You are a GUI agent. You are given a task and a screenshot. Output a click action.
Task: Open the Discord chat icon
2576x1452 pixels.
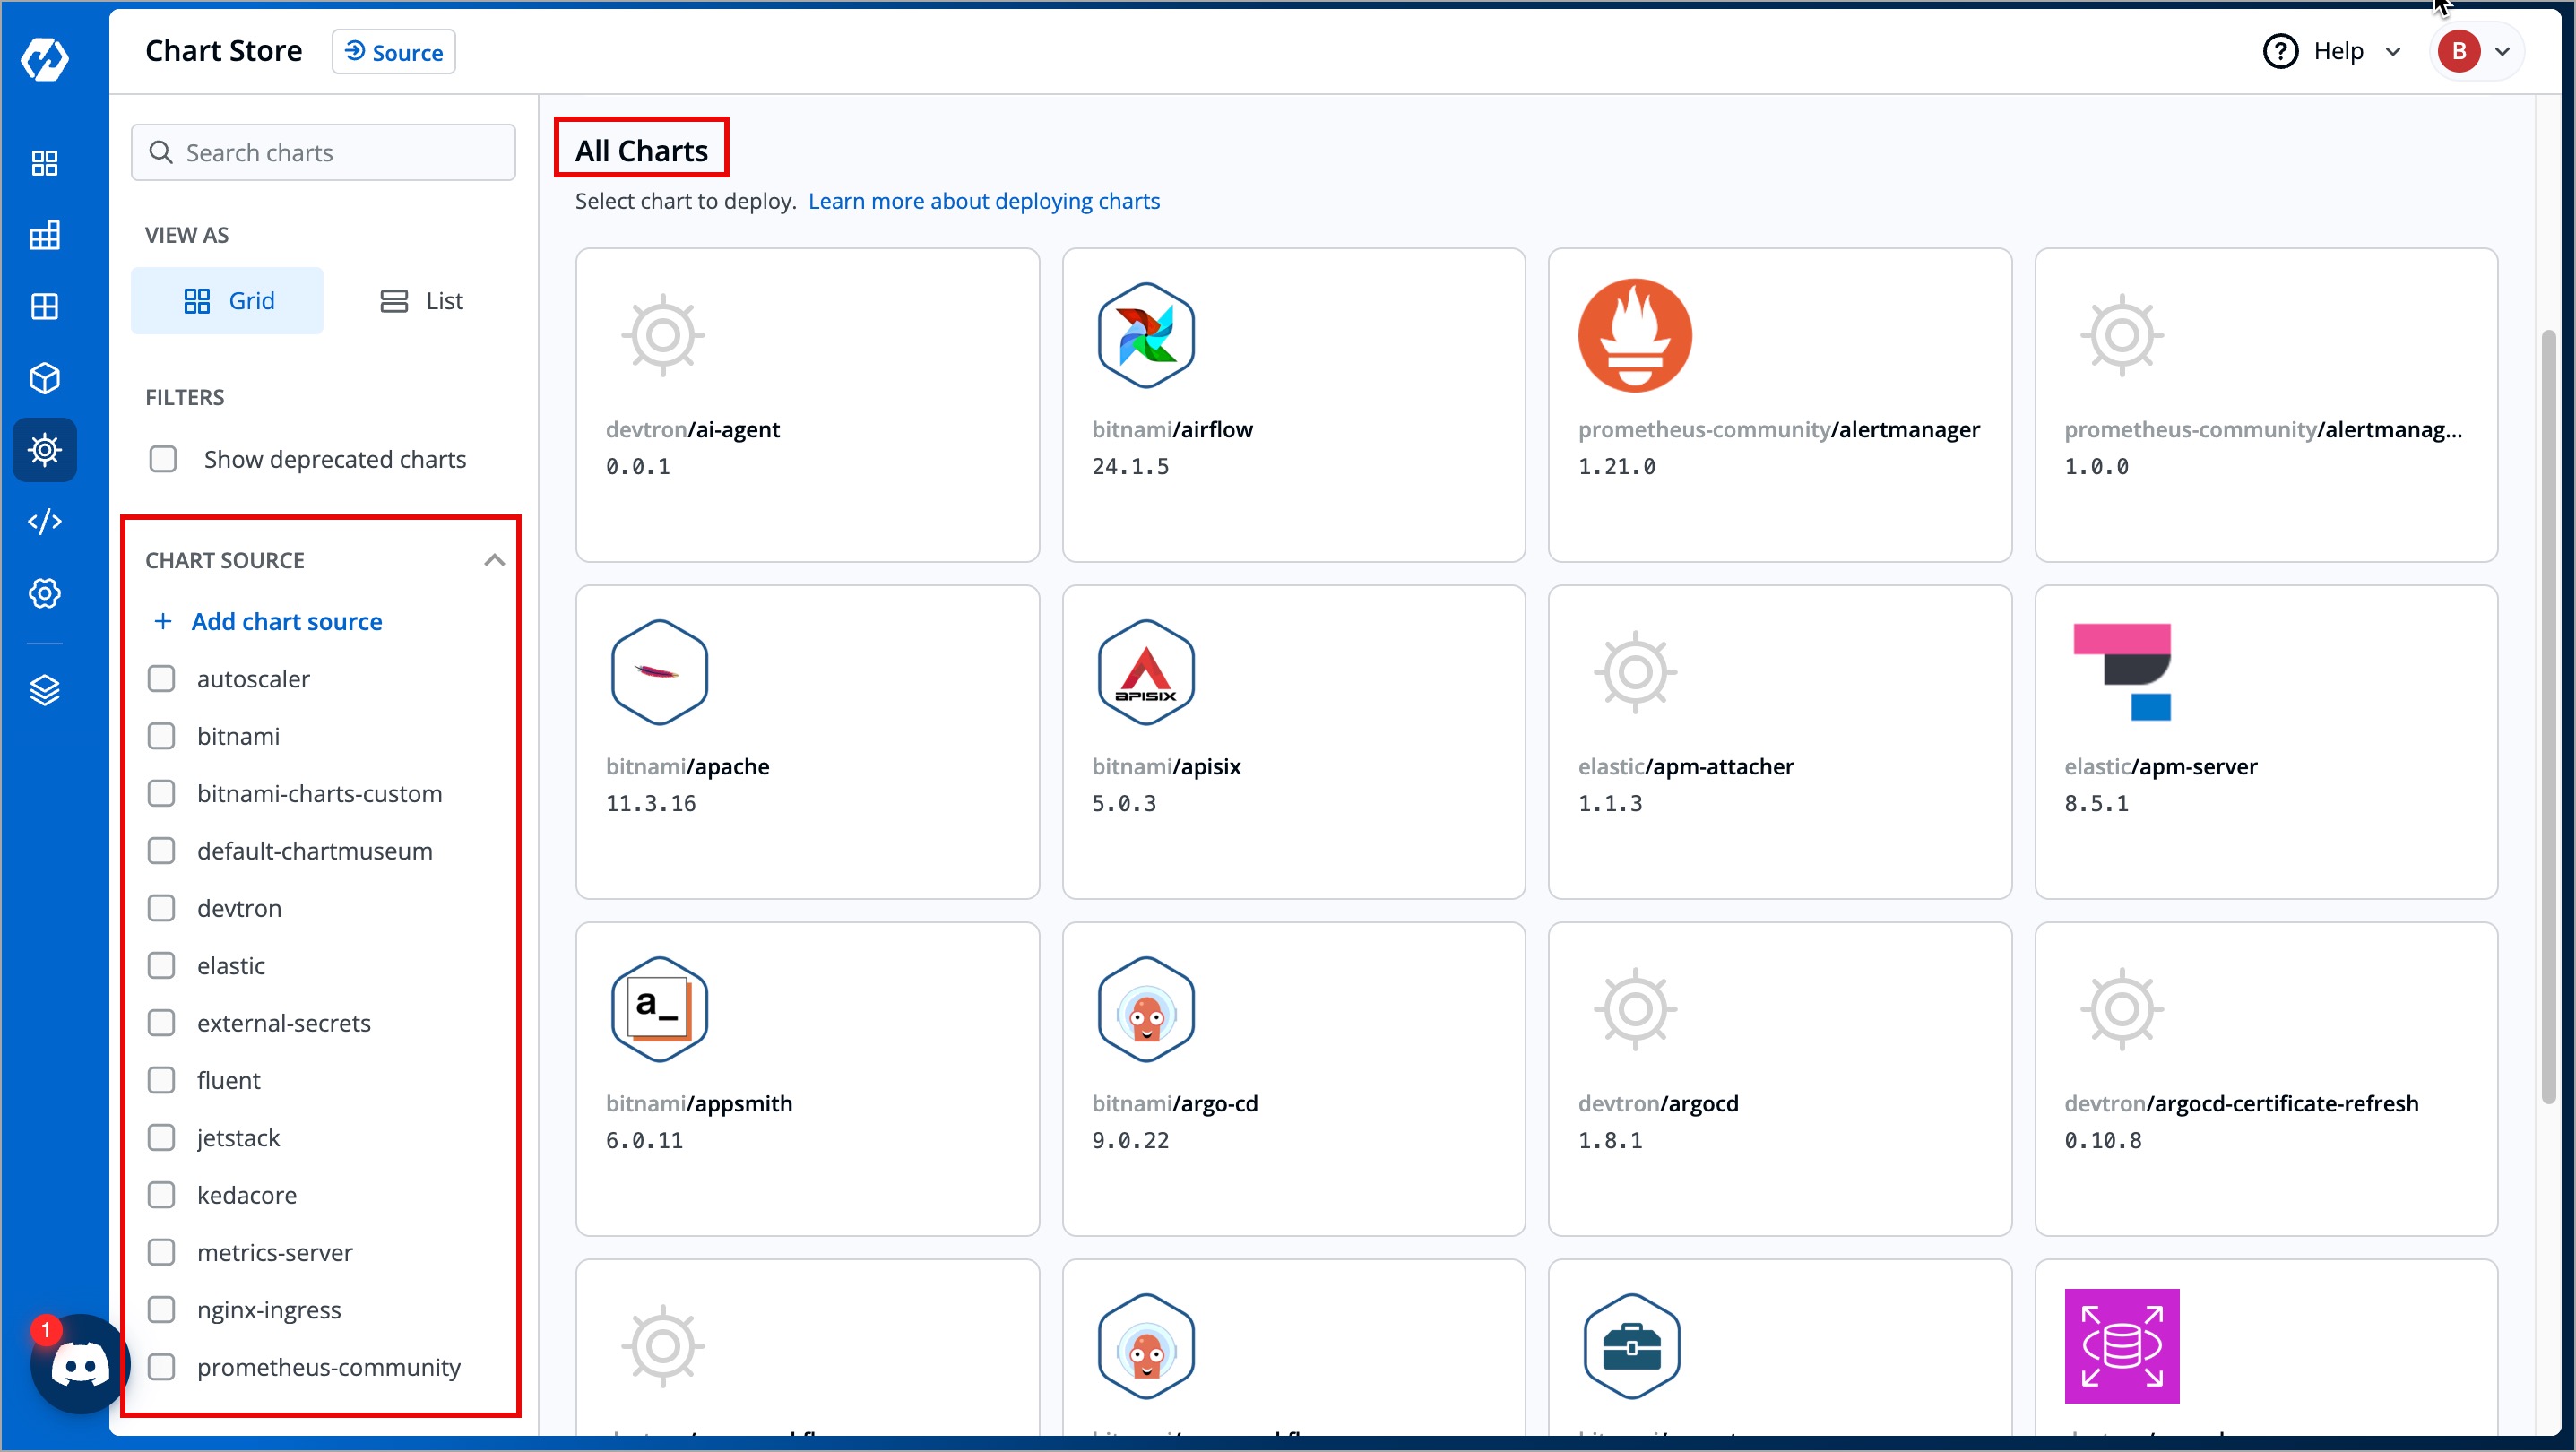(80, 1364)
